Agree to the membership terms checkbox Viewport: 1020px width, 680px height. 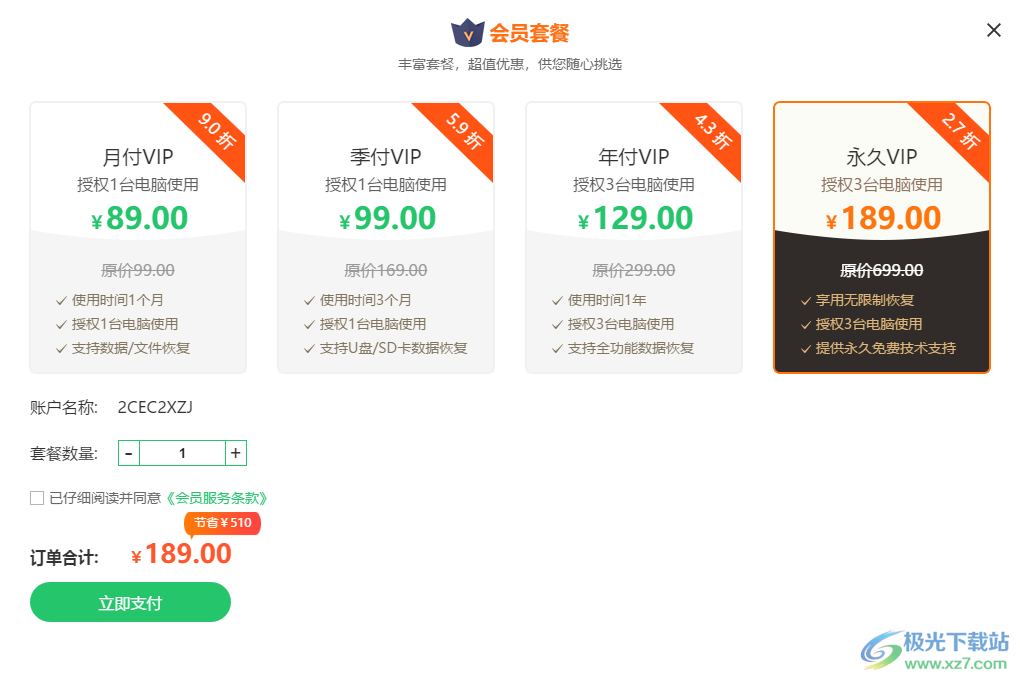(37, 498)
